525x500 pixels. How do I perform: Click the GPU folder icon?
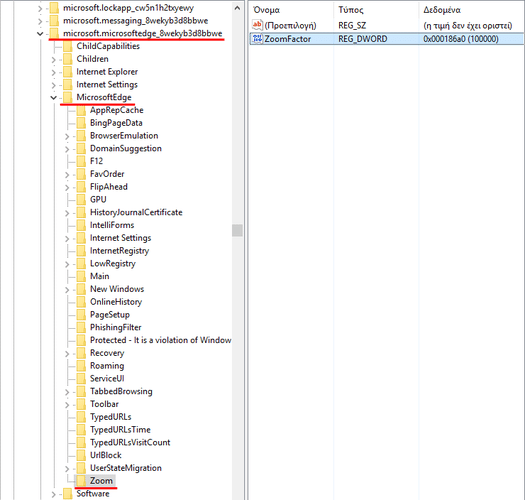pos(81,200)
